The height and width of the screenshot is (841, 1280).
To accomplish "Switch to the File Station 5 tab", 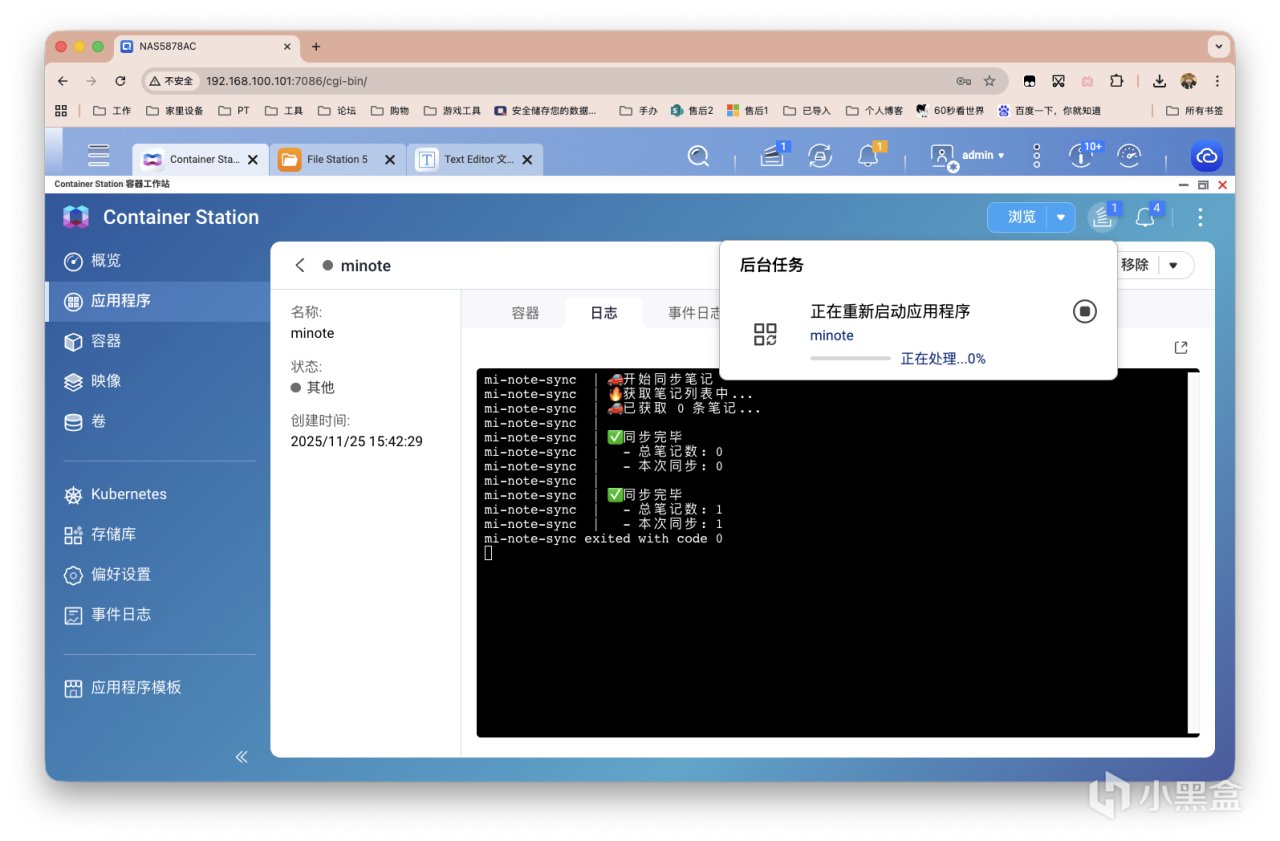I will click(337, 159).
